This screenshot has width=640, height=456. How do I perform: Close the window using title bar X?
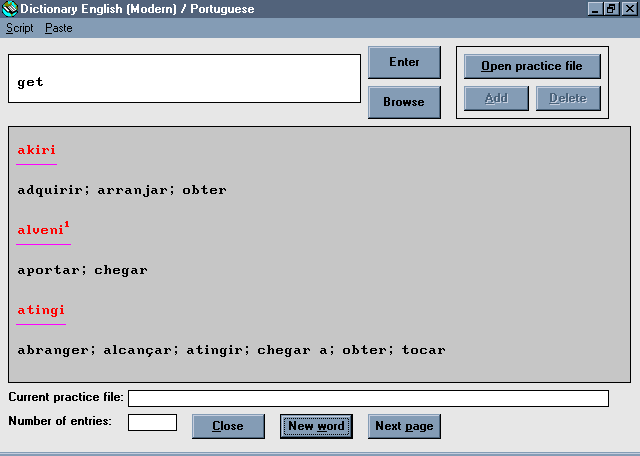pyautogui.click(x=627, y=9)
